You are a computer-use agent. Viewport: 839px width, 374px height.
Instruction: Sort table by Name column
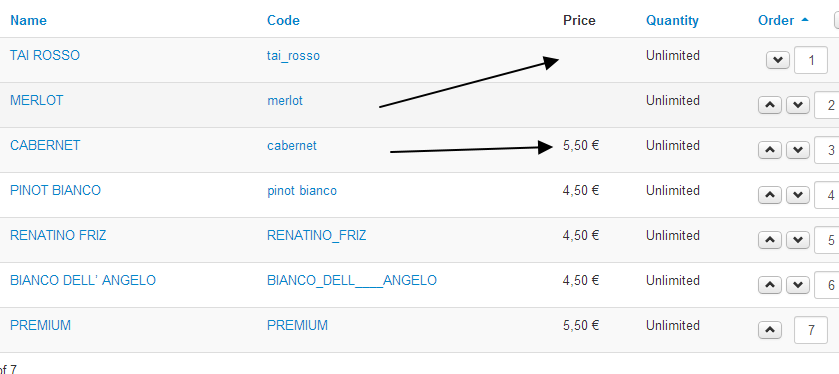(x=28, y=20)
